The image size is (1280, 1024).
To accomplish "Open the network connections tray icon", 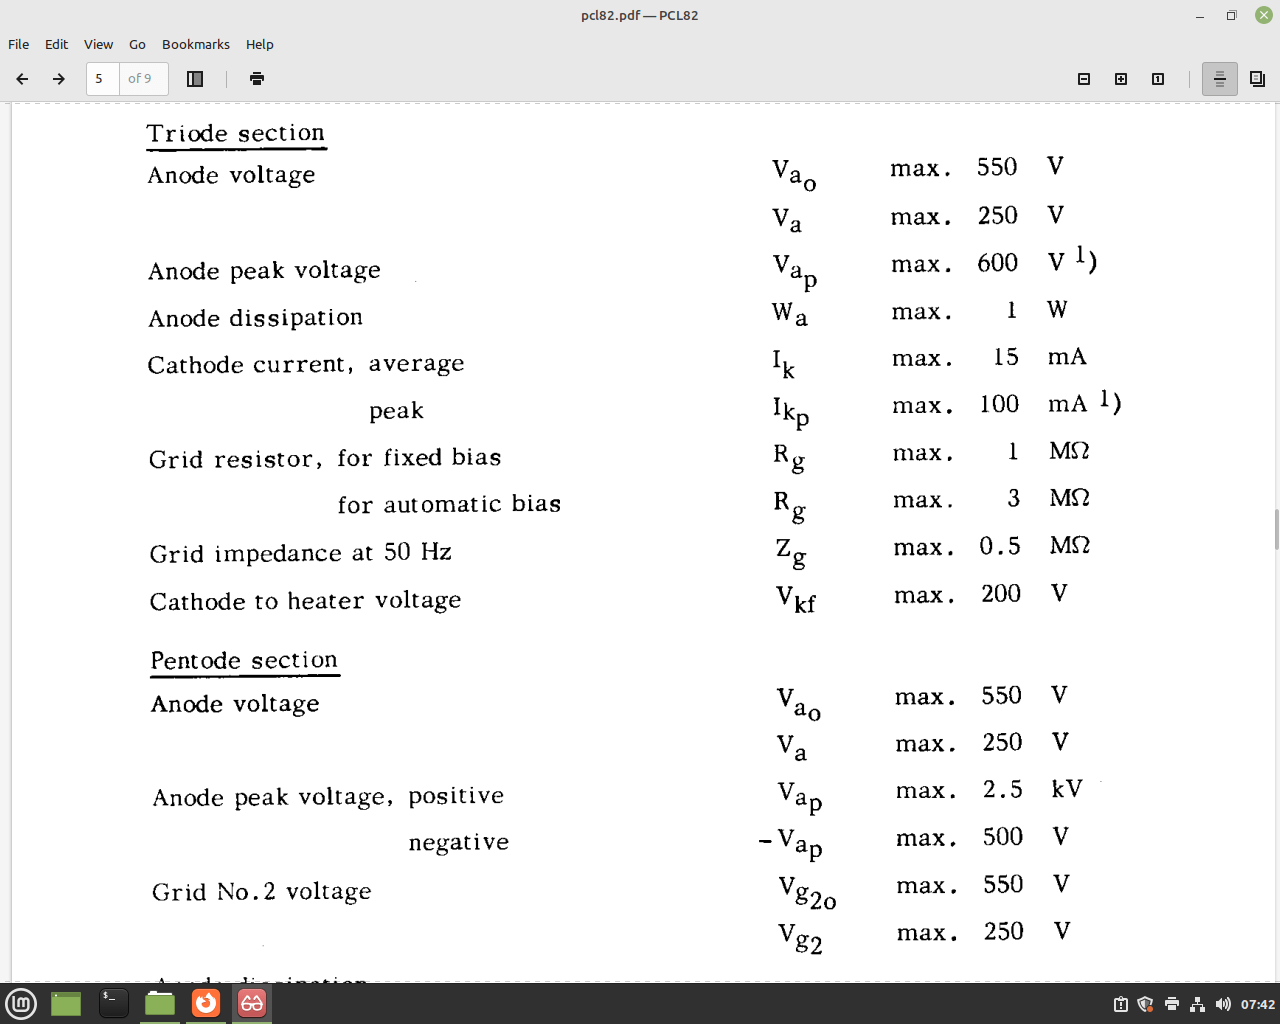I will 1197,1004.
